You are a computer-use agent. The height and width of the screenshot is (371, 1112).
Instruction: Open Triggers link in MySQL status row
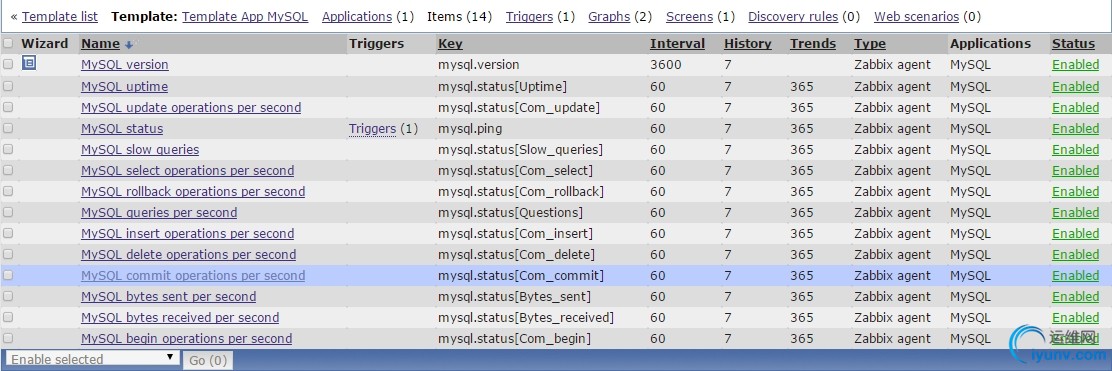(372, 129)
